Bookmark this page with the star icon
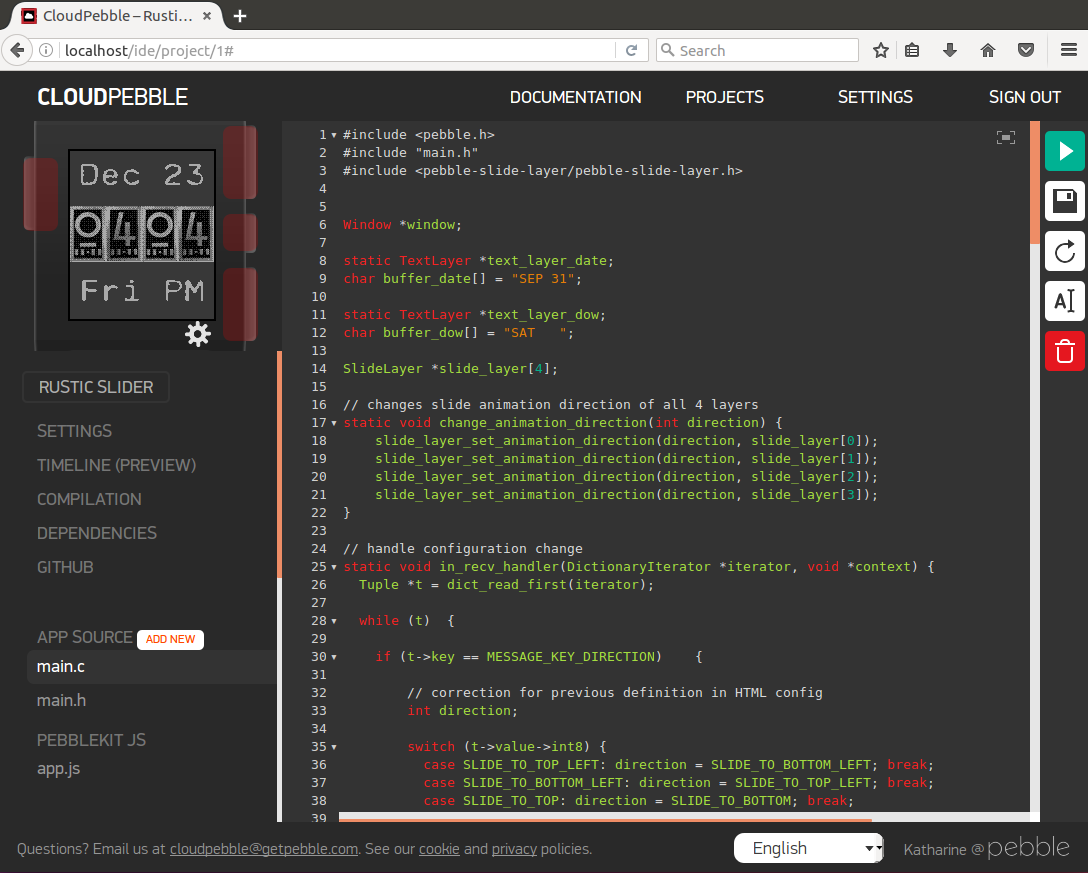This screenshot has width=1088, height=873. (x=881, y=50)
